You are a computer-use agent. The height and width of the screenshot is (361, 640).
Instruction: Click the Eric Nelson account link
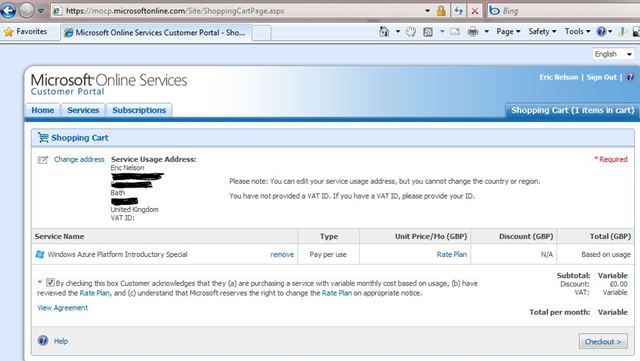559,77
